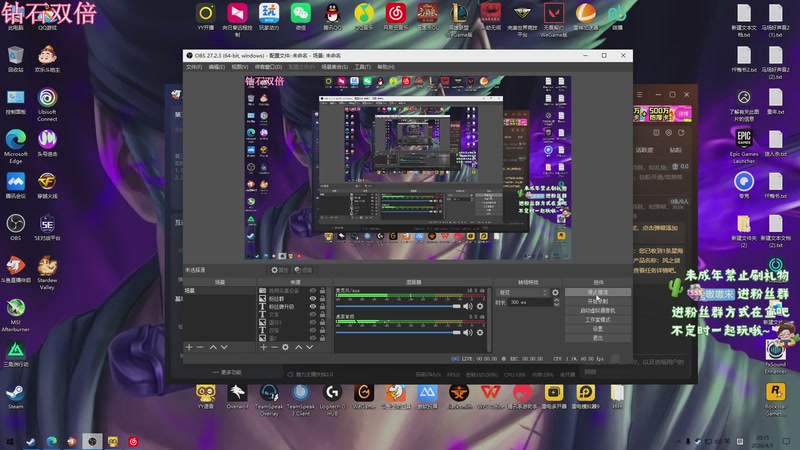Viewport: 800px width, 450px height.
Task: Increase transition duration with up arrow
Action: coord(556,300)
